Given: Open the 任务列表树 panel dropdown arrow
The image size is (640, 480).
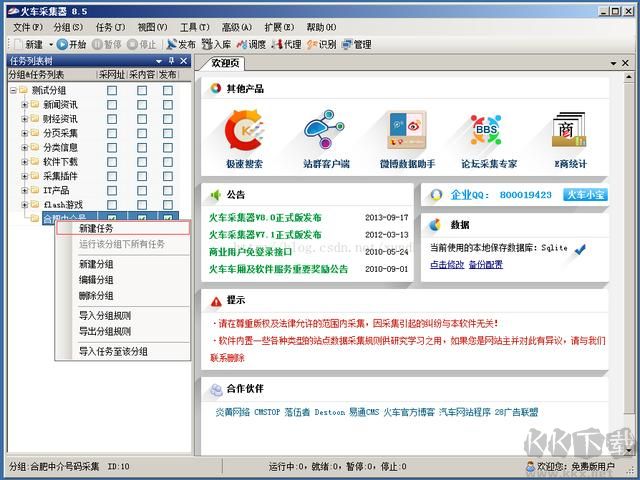Looking at the screenshot, I should point(159,61).
